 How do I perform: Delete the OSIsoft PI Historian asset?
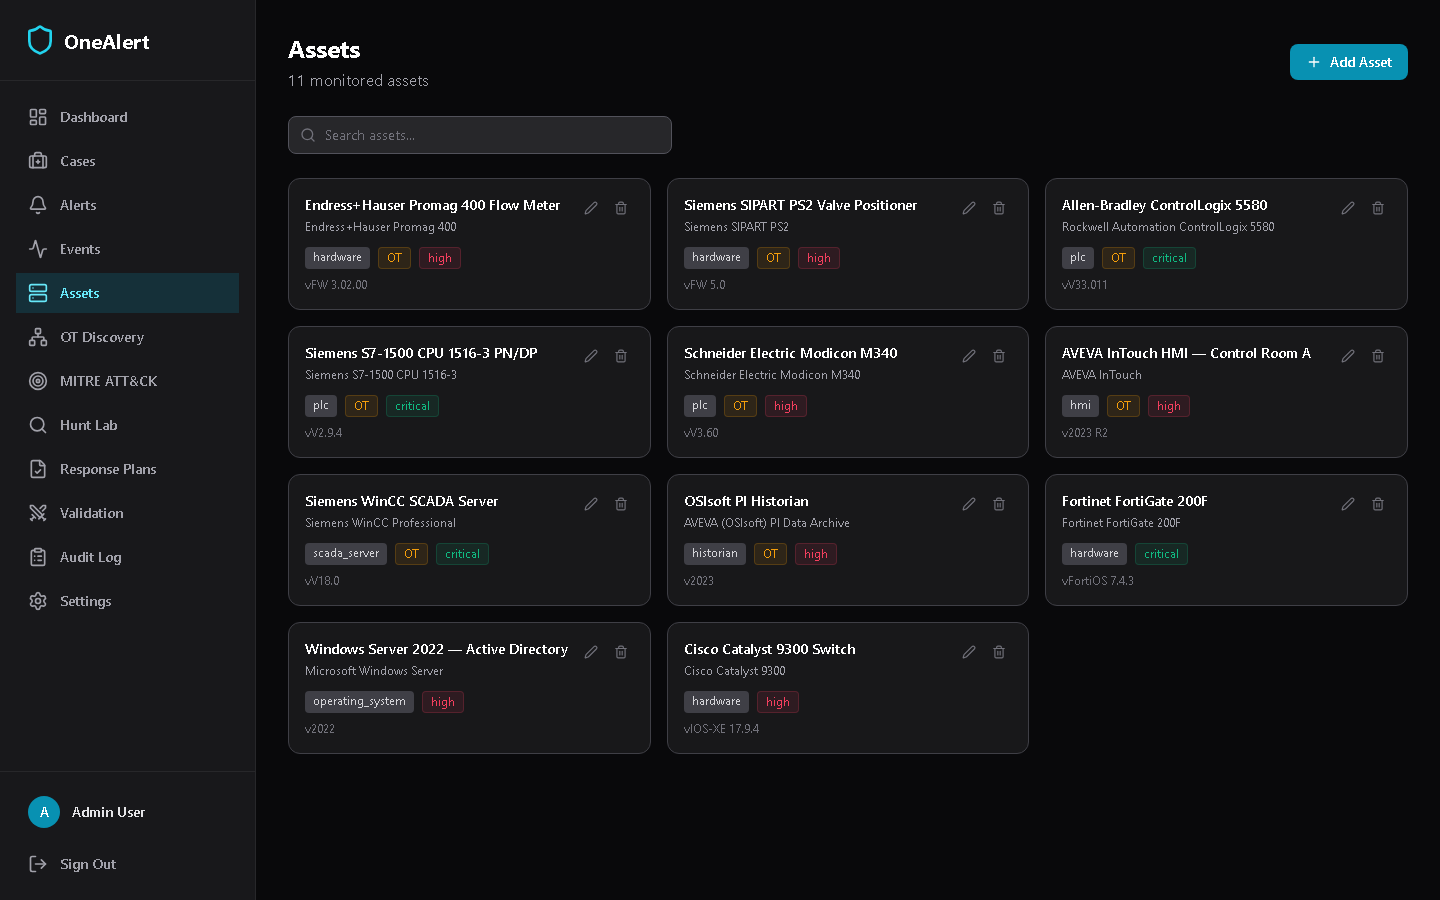(999, 504)
